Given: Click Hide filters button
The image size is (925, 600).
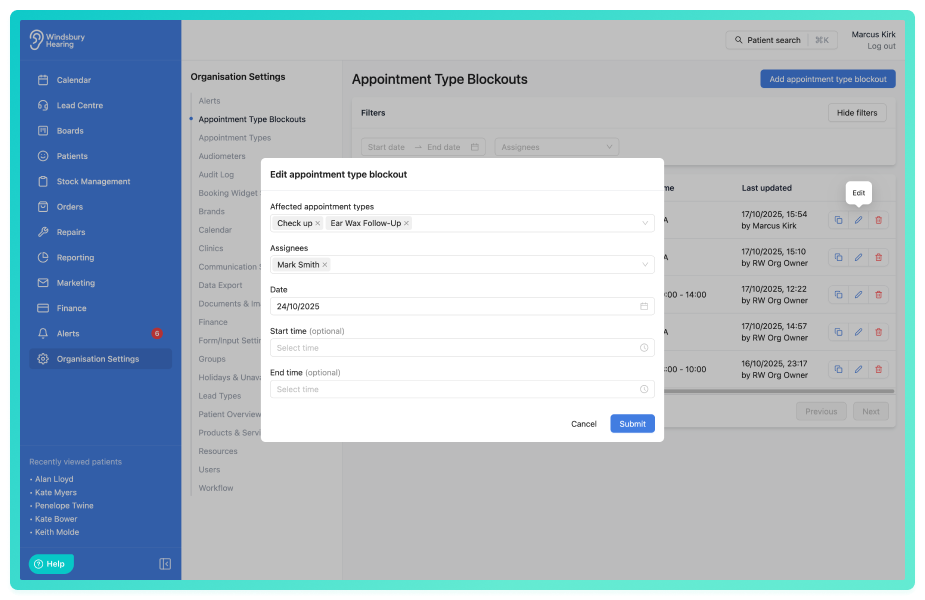Looking at the screenshot, I should tap(857, 113).
